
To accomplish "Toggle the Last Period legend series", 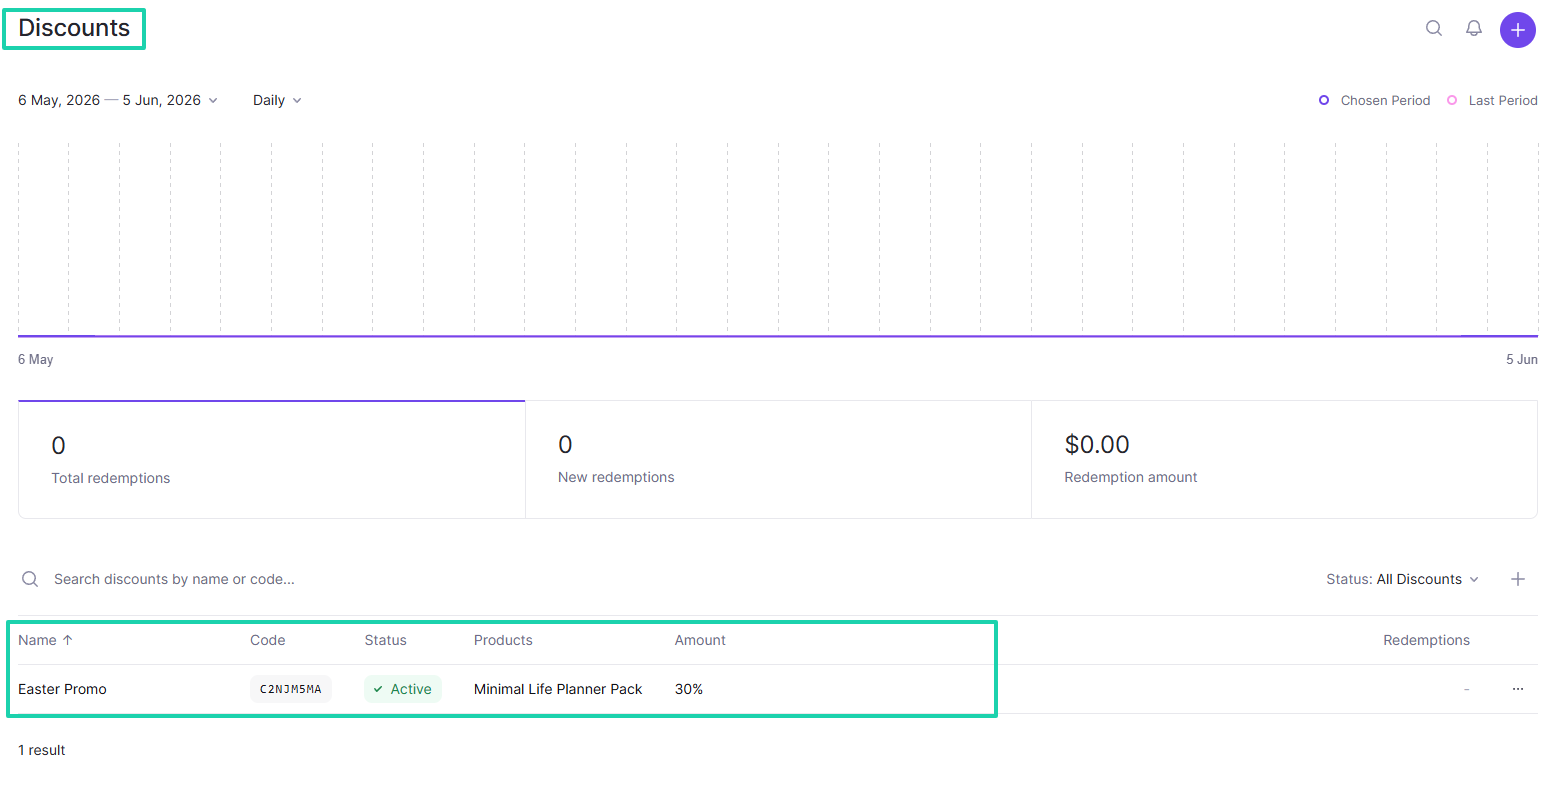I will 1492,100.
